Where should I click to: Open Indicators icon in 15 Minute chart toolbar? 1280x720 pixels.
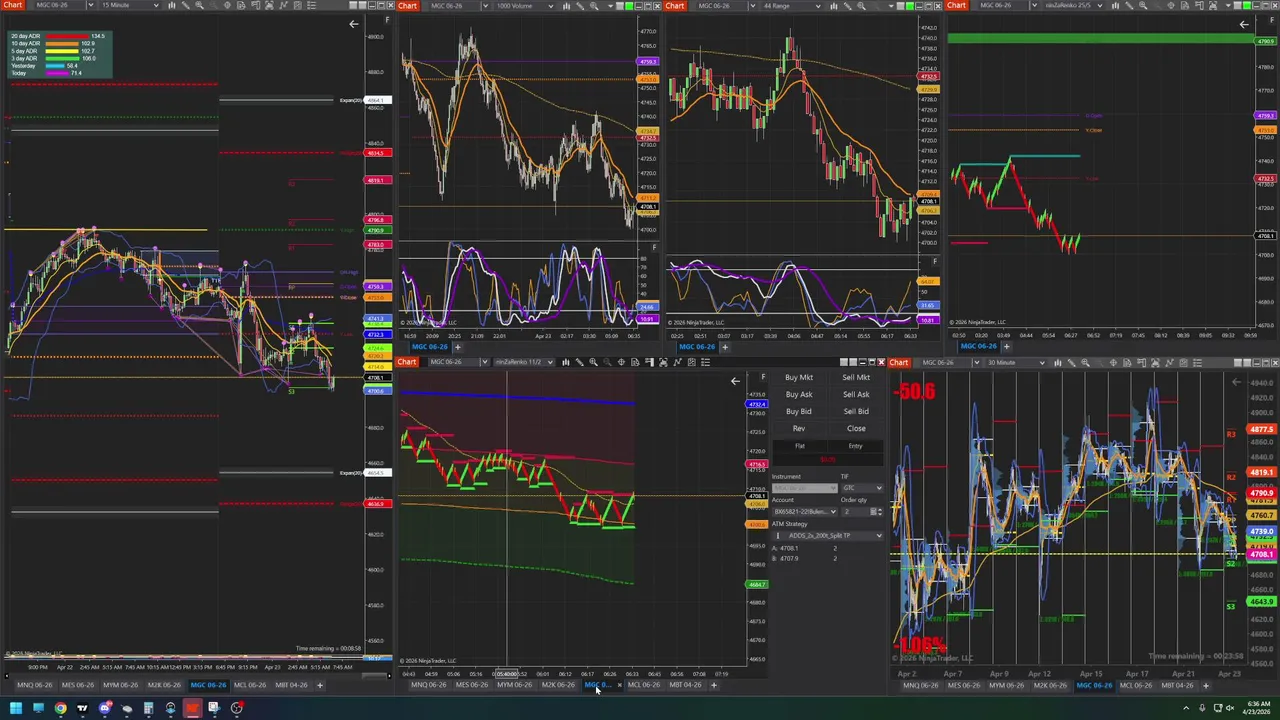click(x=283, y=5)
